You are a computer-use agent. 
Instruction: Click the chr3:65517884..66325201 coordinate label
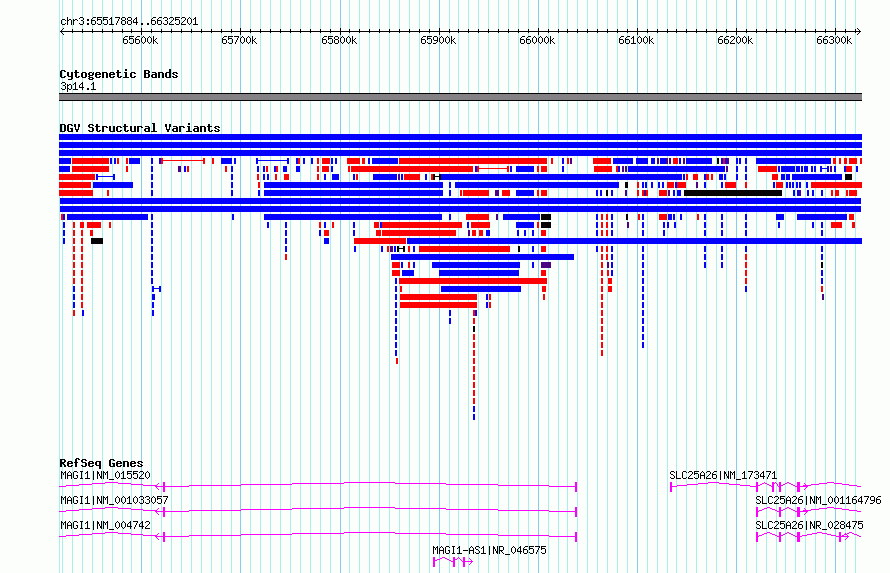pyautogui.click(x=129, y=22)
